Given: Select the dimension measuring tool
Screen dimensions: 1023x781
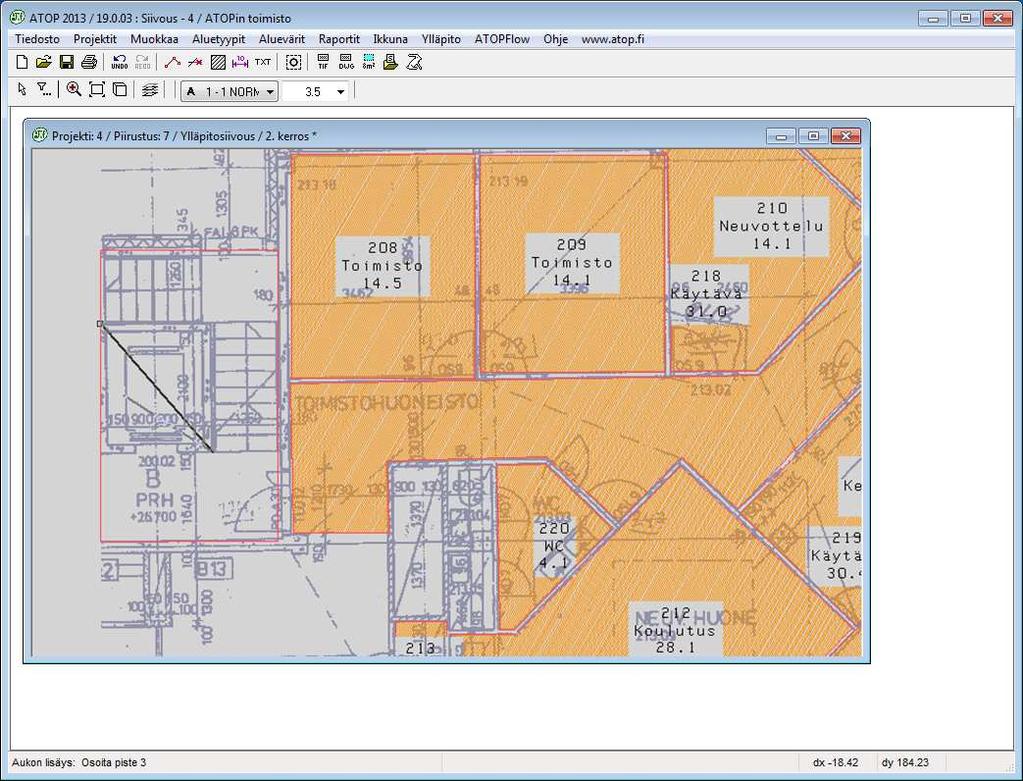Looking at the screenshot, I should [240, 62].
